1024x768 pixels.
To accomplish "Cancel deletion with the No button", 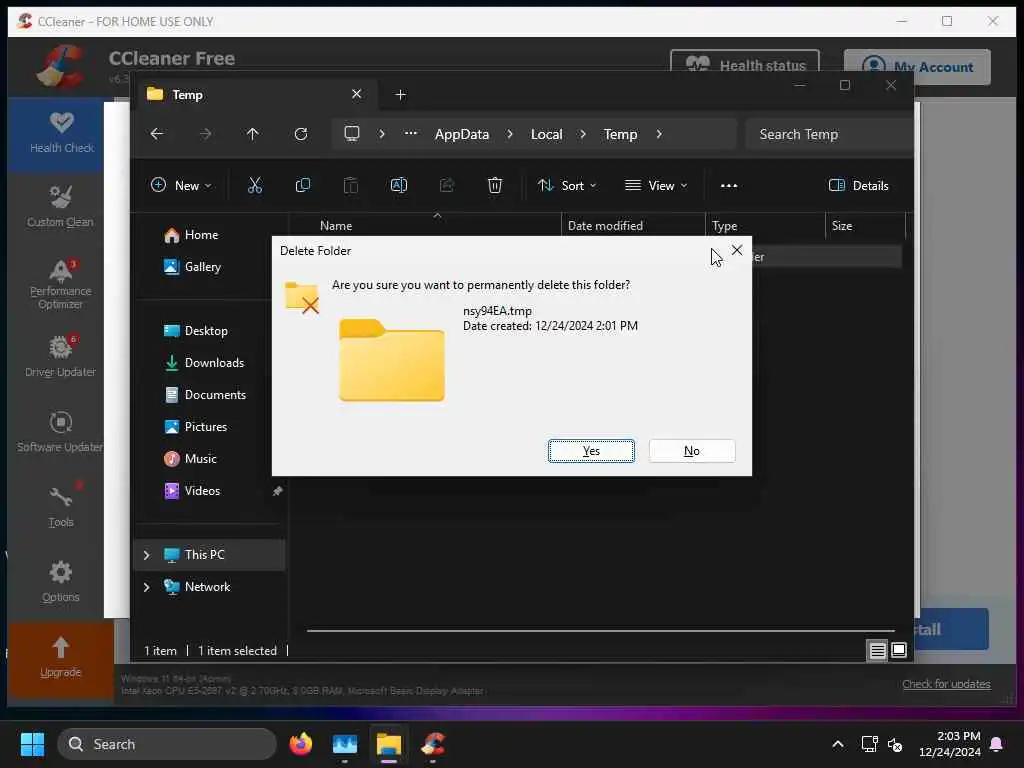I will (x=692, y=451).
